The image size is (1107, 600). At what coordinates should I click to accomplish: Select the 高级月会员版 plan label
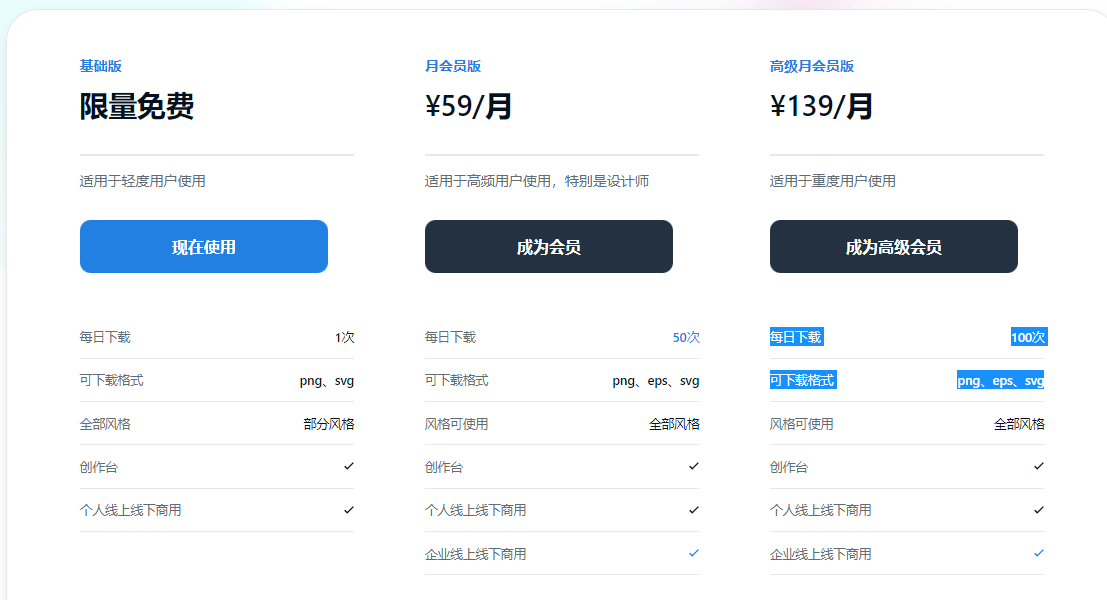(812, 66)
